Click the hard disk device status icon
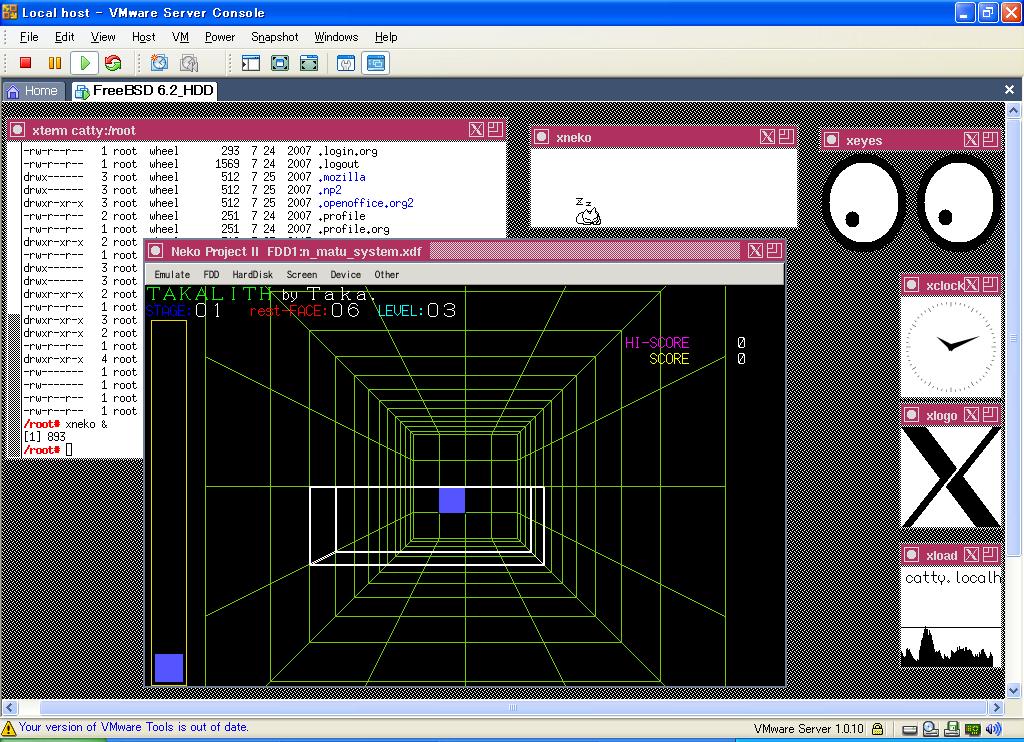The width and height of the screenshot is (1024, 742). coord(909,729)
